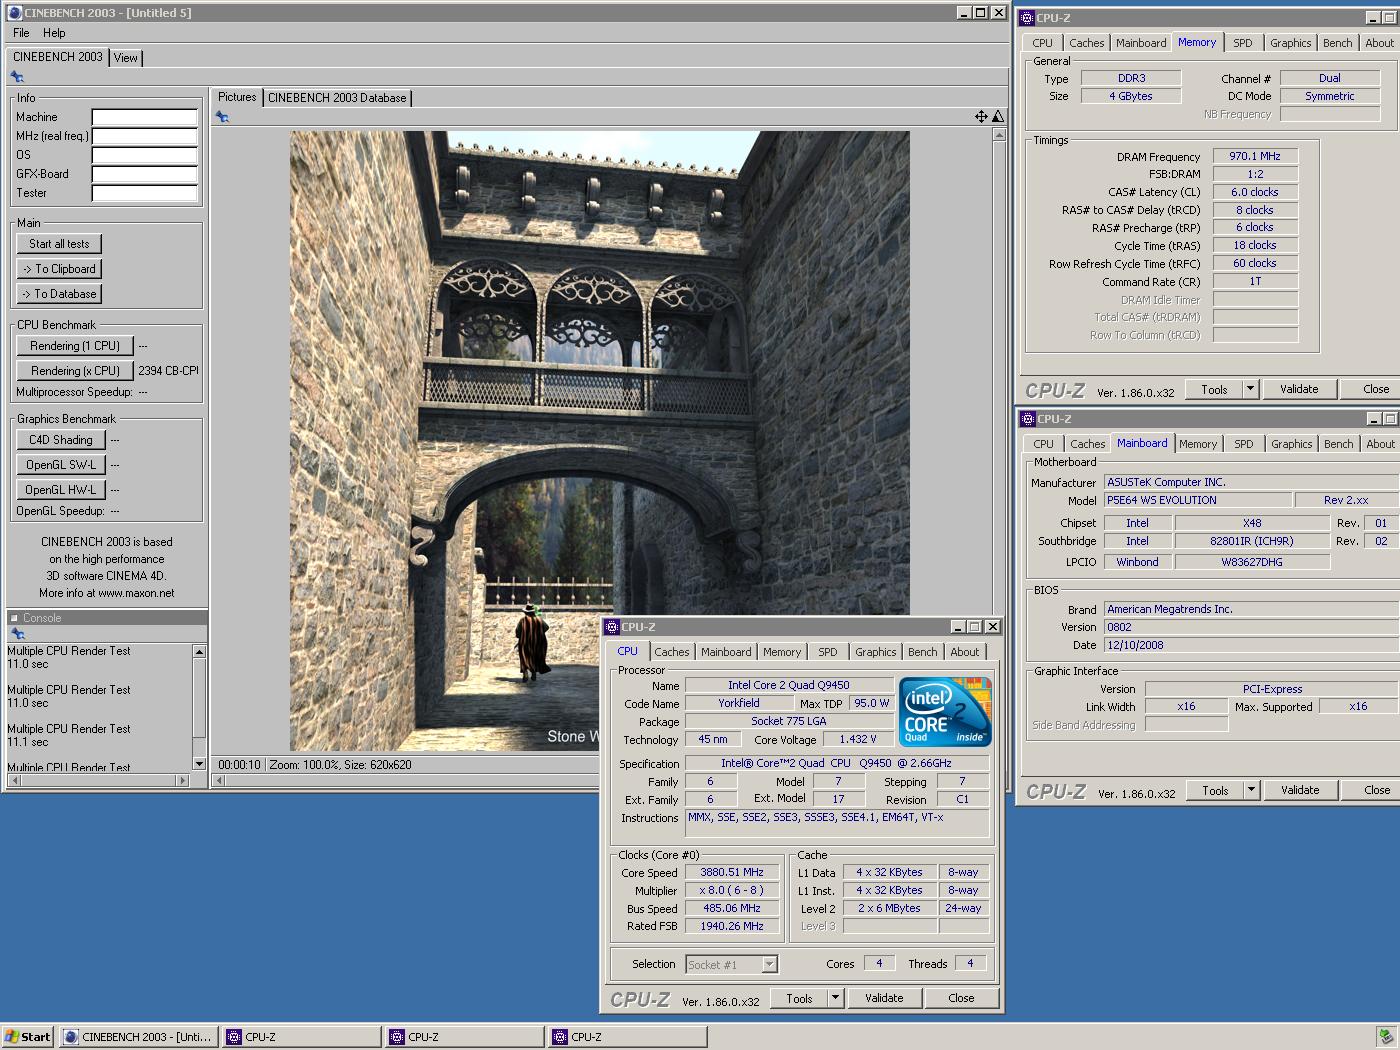
Task: Click the pin icon below CINEBENCH 2003 tab
Action: 17,77
